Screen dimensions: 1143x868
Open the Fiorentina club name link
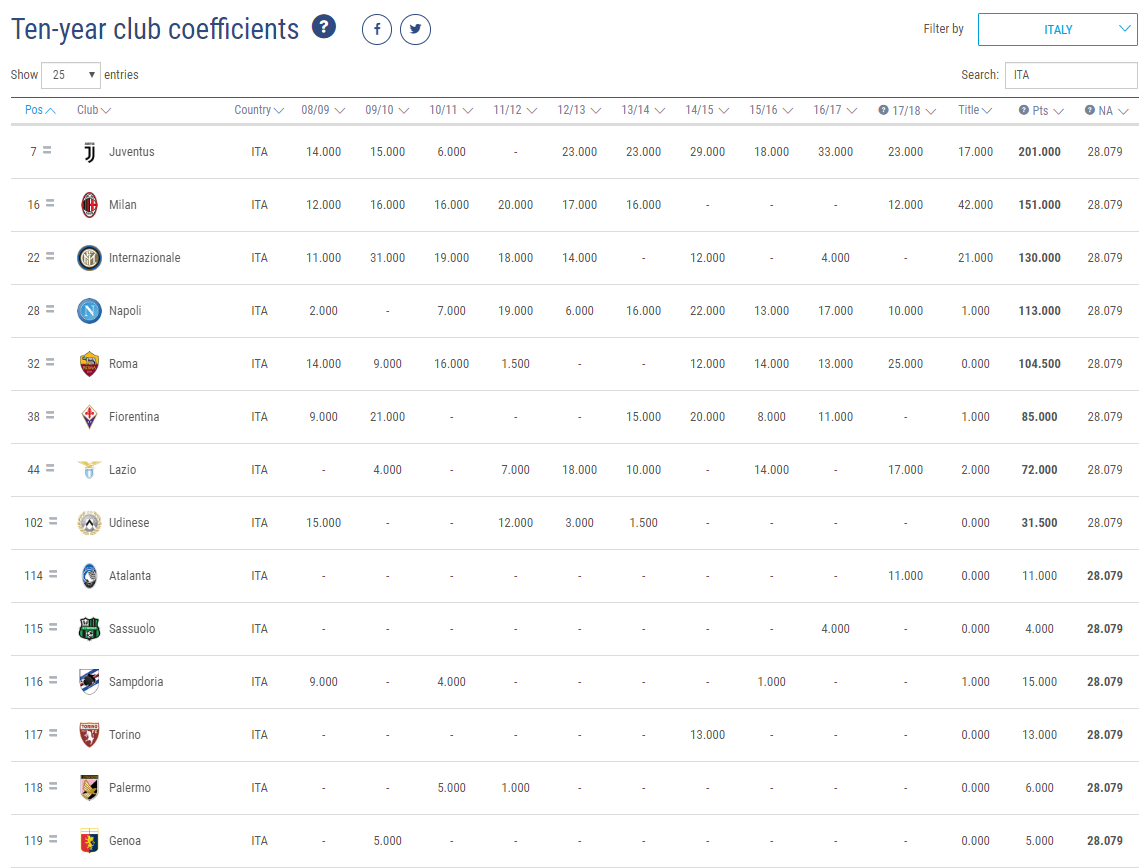[x=134, y=417]
